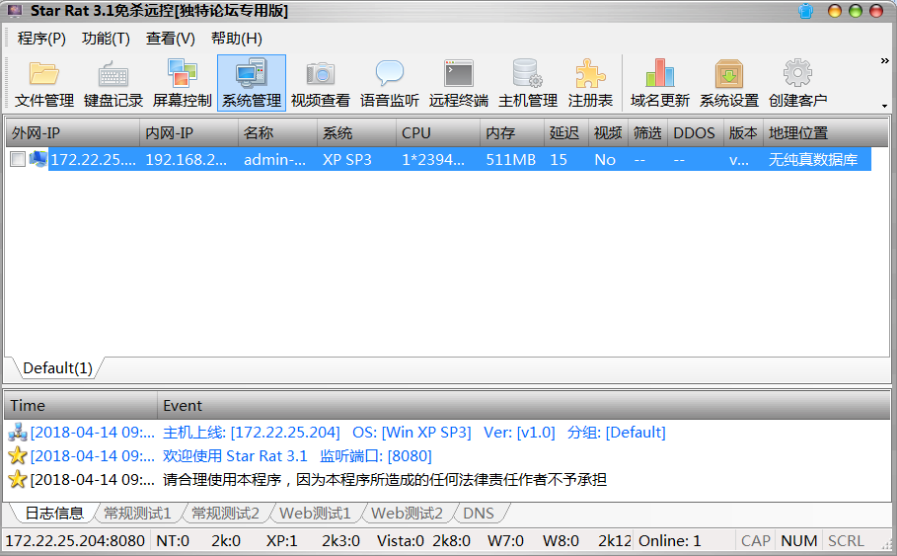Select the 192.168.2... internal IP cell

(186, 160)
